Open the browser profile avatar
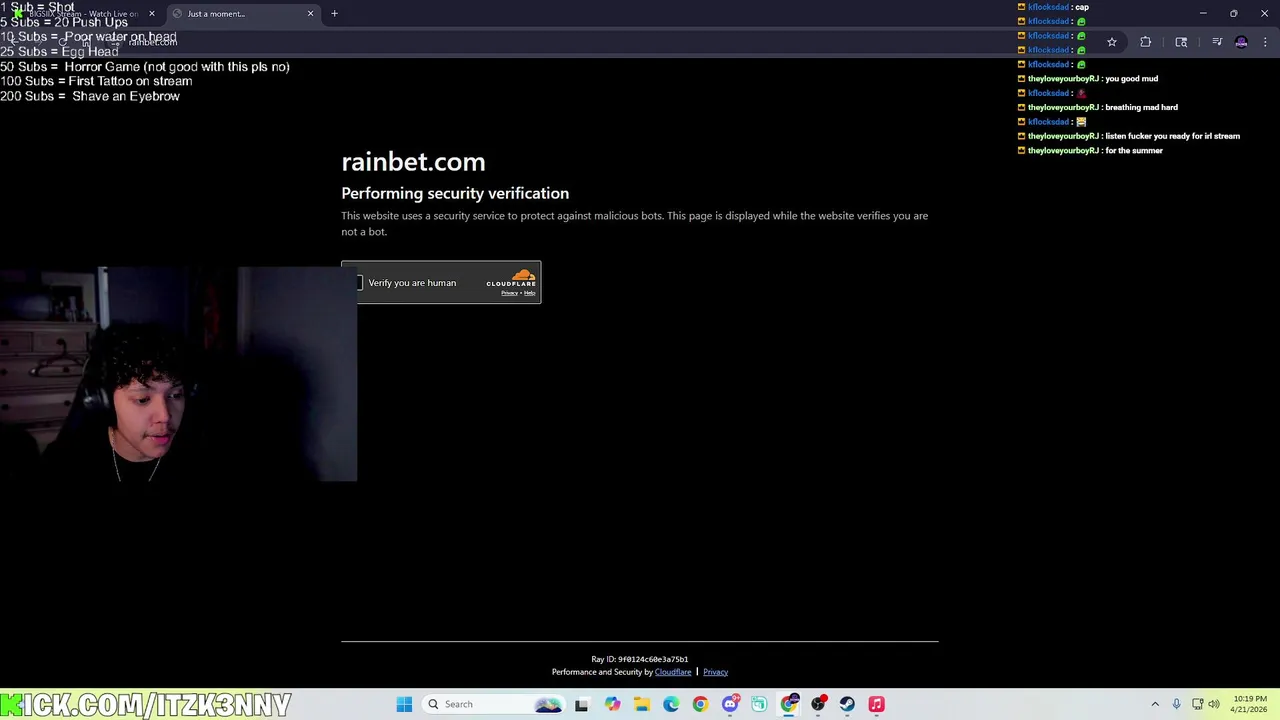1280x720 pixels. pyautogui.click(x=1241, y=42)
